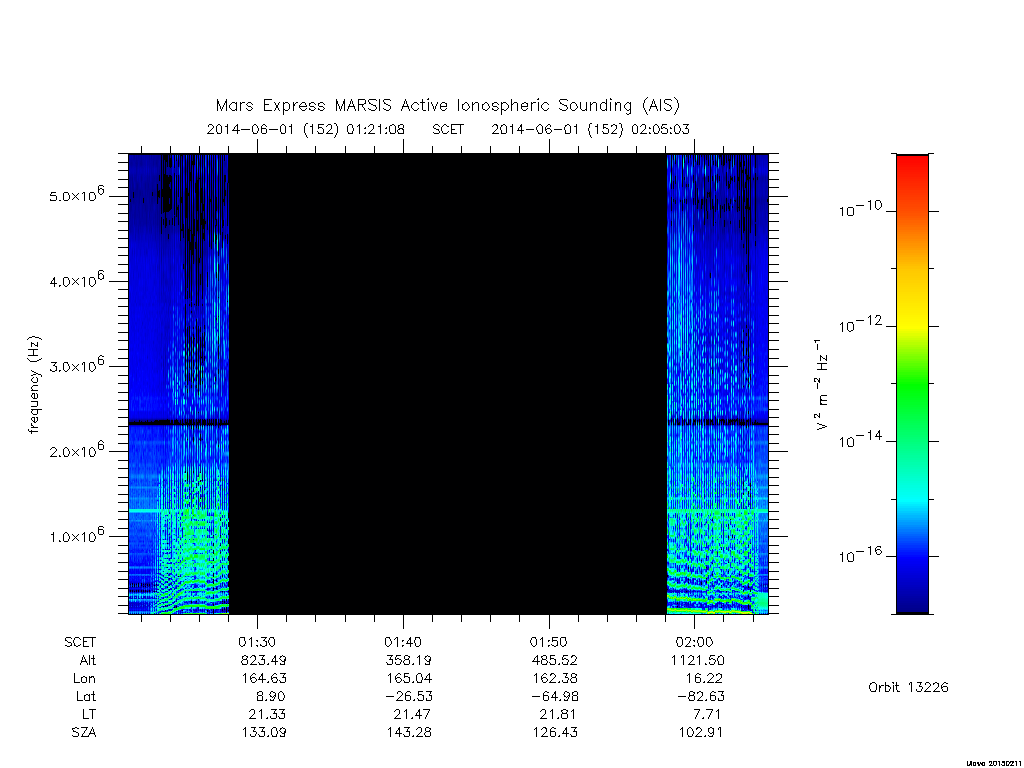Click the SZA value 143.28
Image resolution: width=1024 pixels, height=768 pixels.
(x=408, y=732)
